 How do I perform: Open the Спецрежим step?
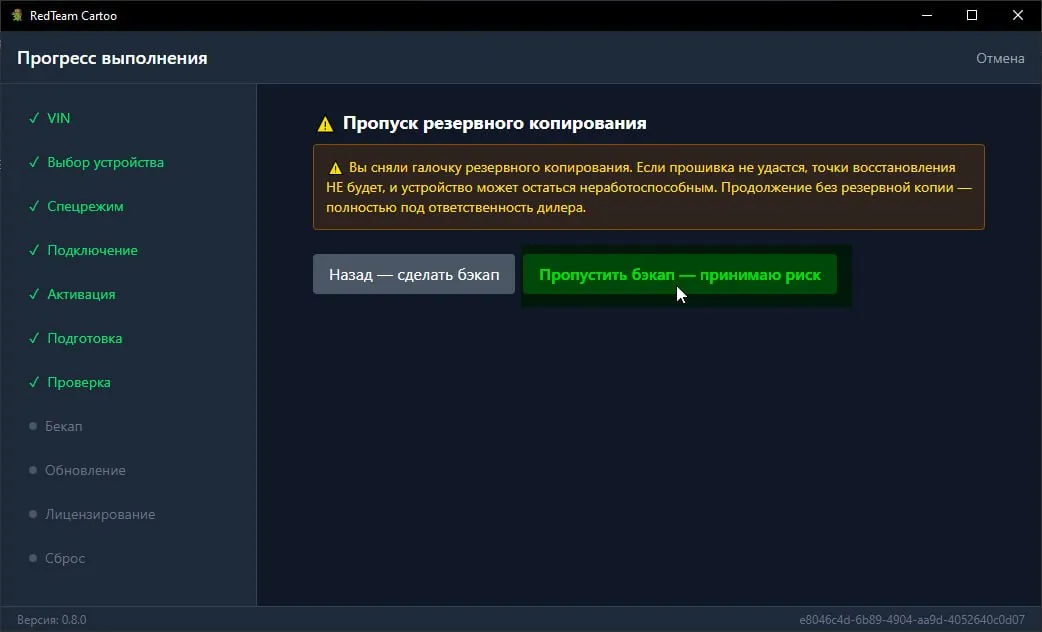click(x=85, y=206)
